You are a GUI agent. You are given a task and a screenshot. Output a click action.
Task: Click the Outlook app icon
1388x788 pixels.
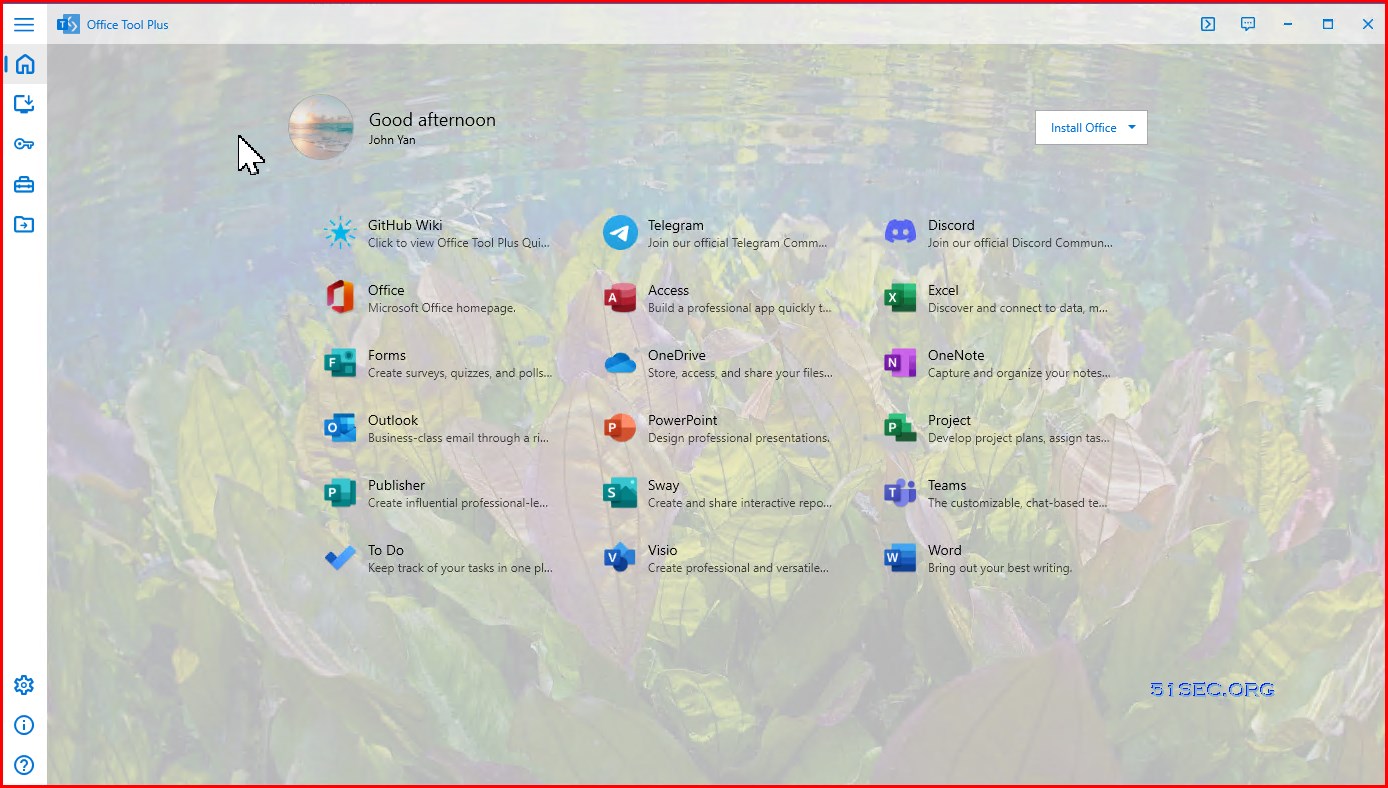[x=340, y=428]
